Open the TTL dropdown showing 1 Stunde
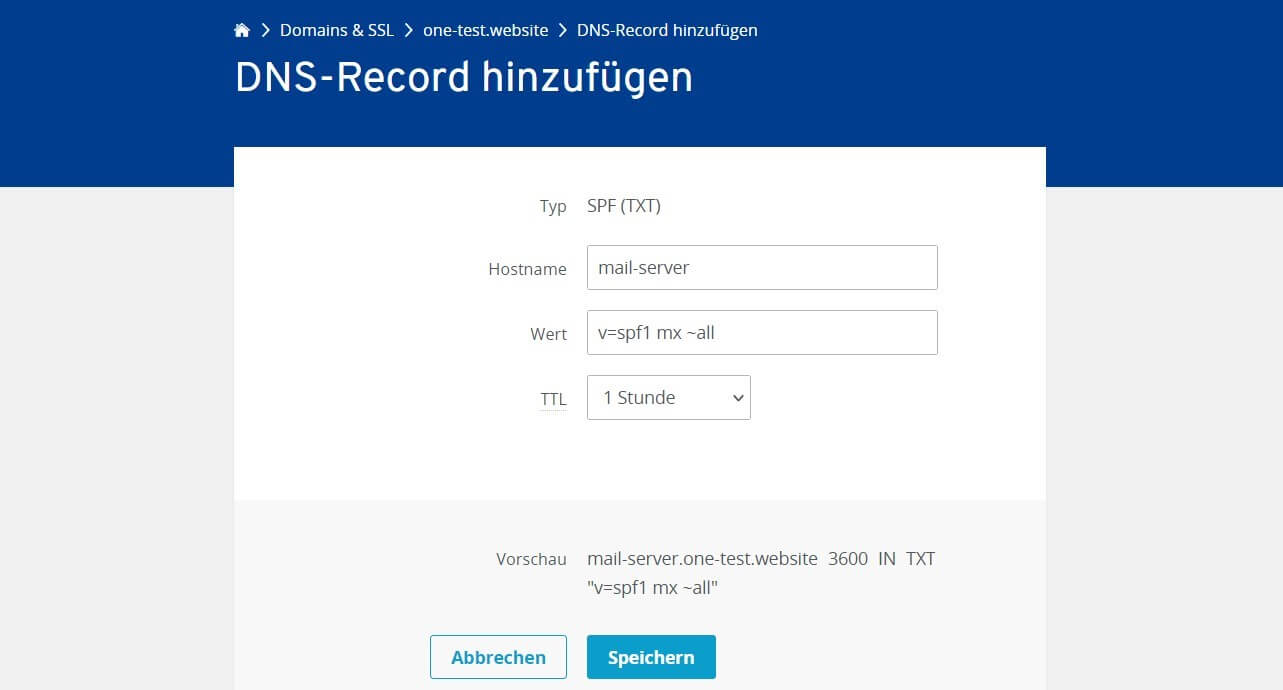This screenshot has width=1283, height=690. (x=669, y=397)
